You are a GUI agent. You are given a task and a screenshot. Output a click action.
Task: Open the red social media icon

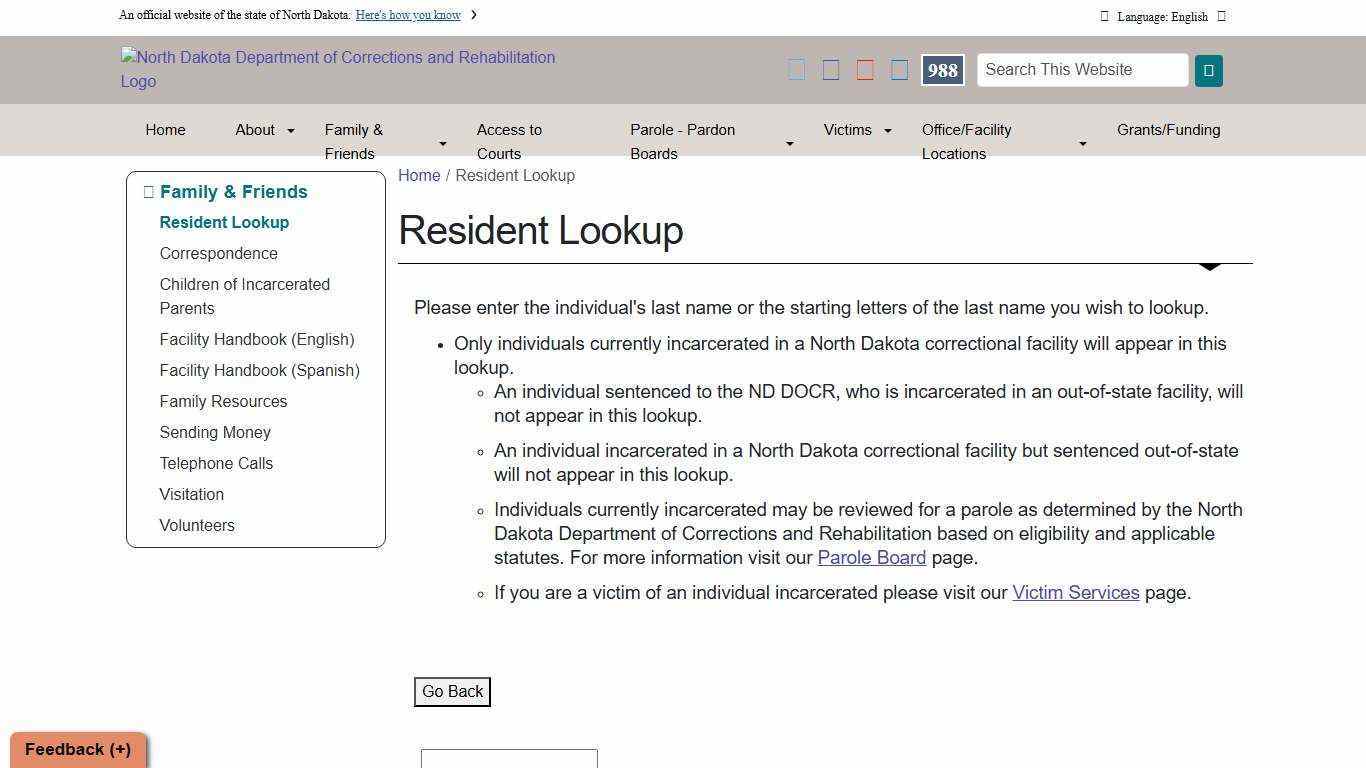865,69
